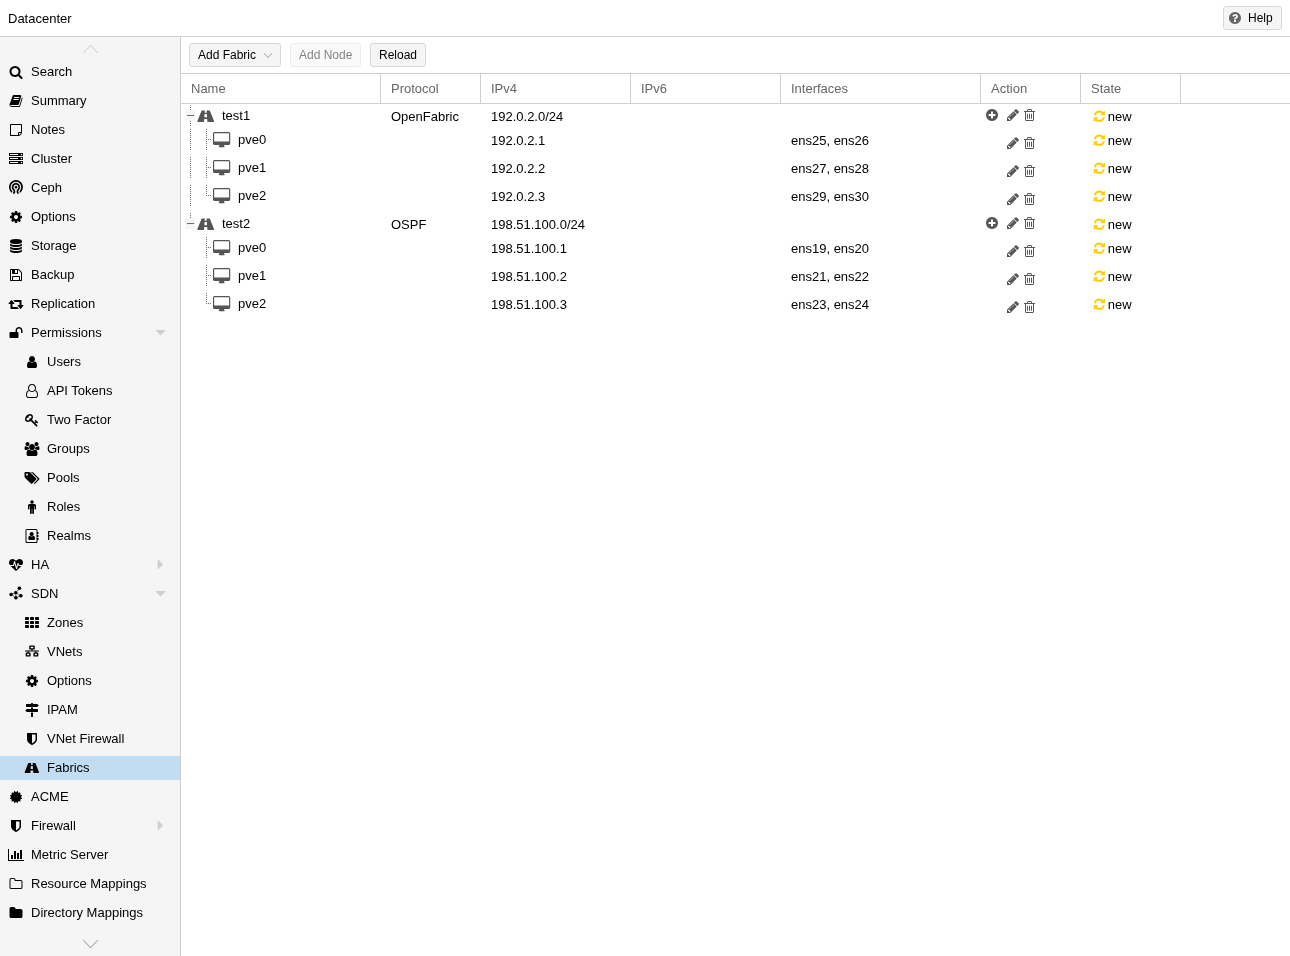This screenshot has width=1290, height=956.
Task: Edit node with IP 192.0.2.3
Action: point(1012,199)
